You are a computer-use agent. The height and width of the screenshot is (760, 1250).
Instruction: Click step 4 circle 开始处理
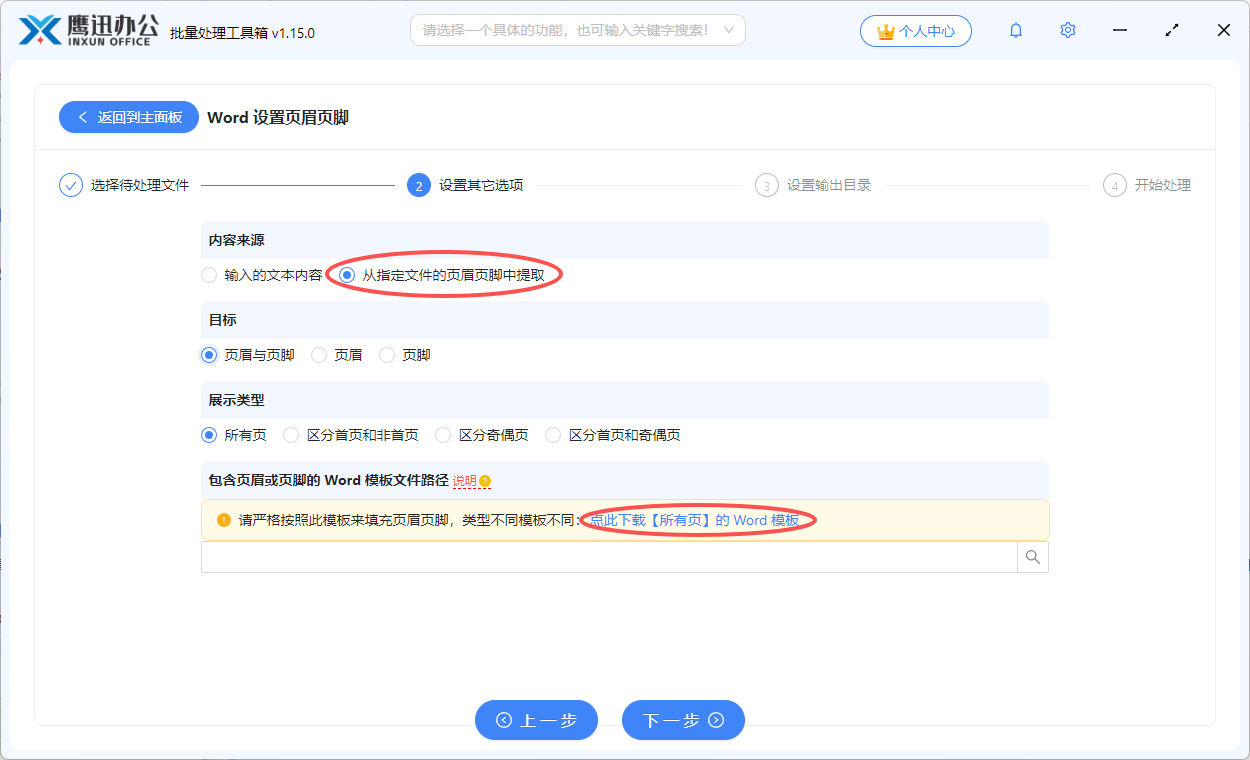coord(1115,185)
